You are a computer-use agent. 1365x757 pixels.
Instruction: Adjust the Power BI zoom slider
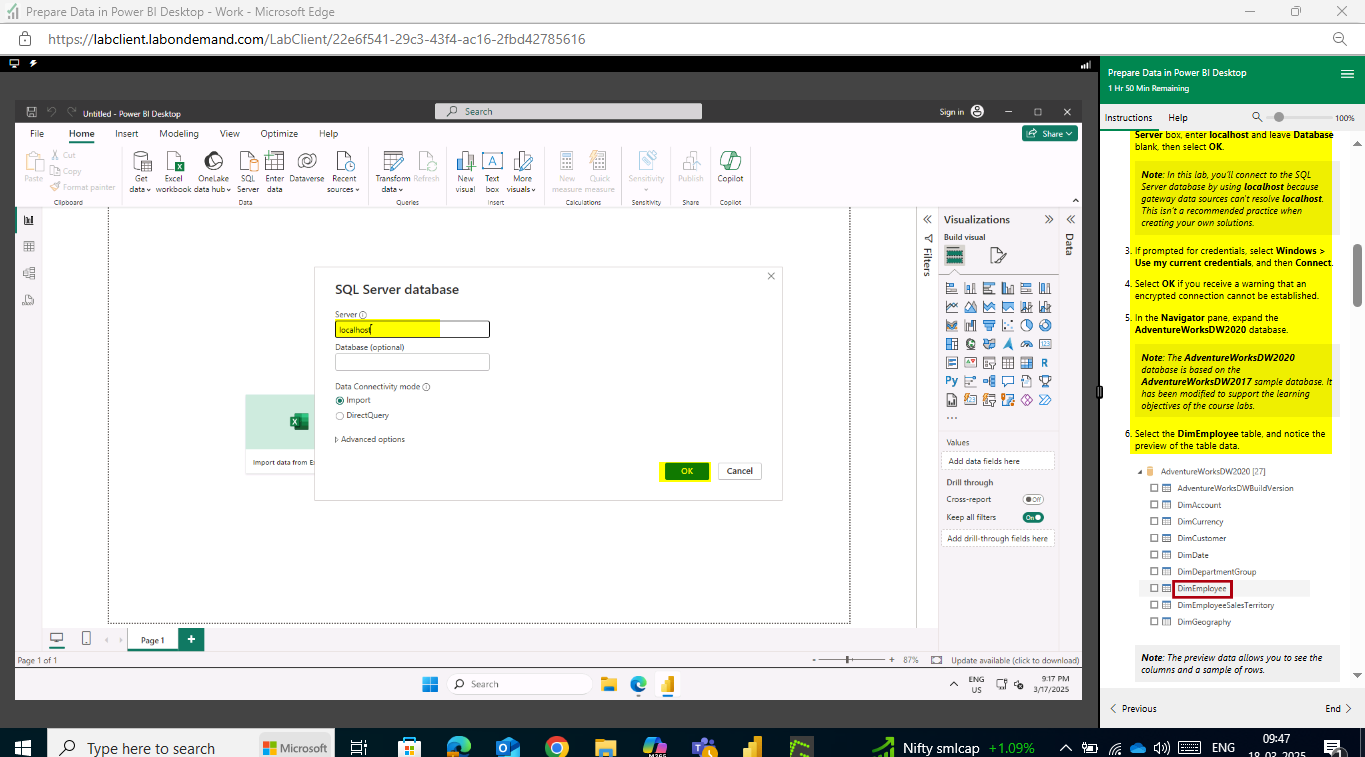click(849, 660)
